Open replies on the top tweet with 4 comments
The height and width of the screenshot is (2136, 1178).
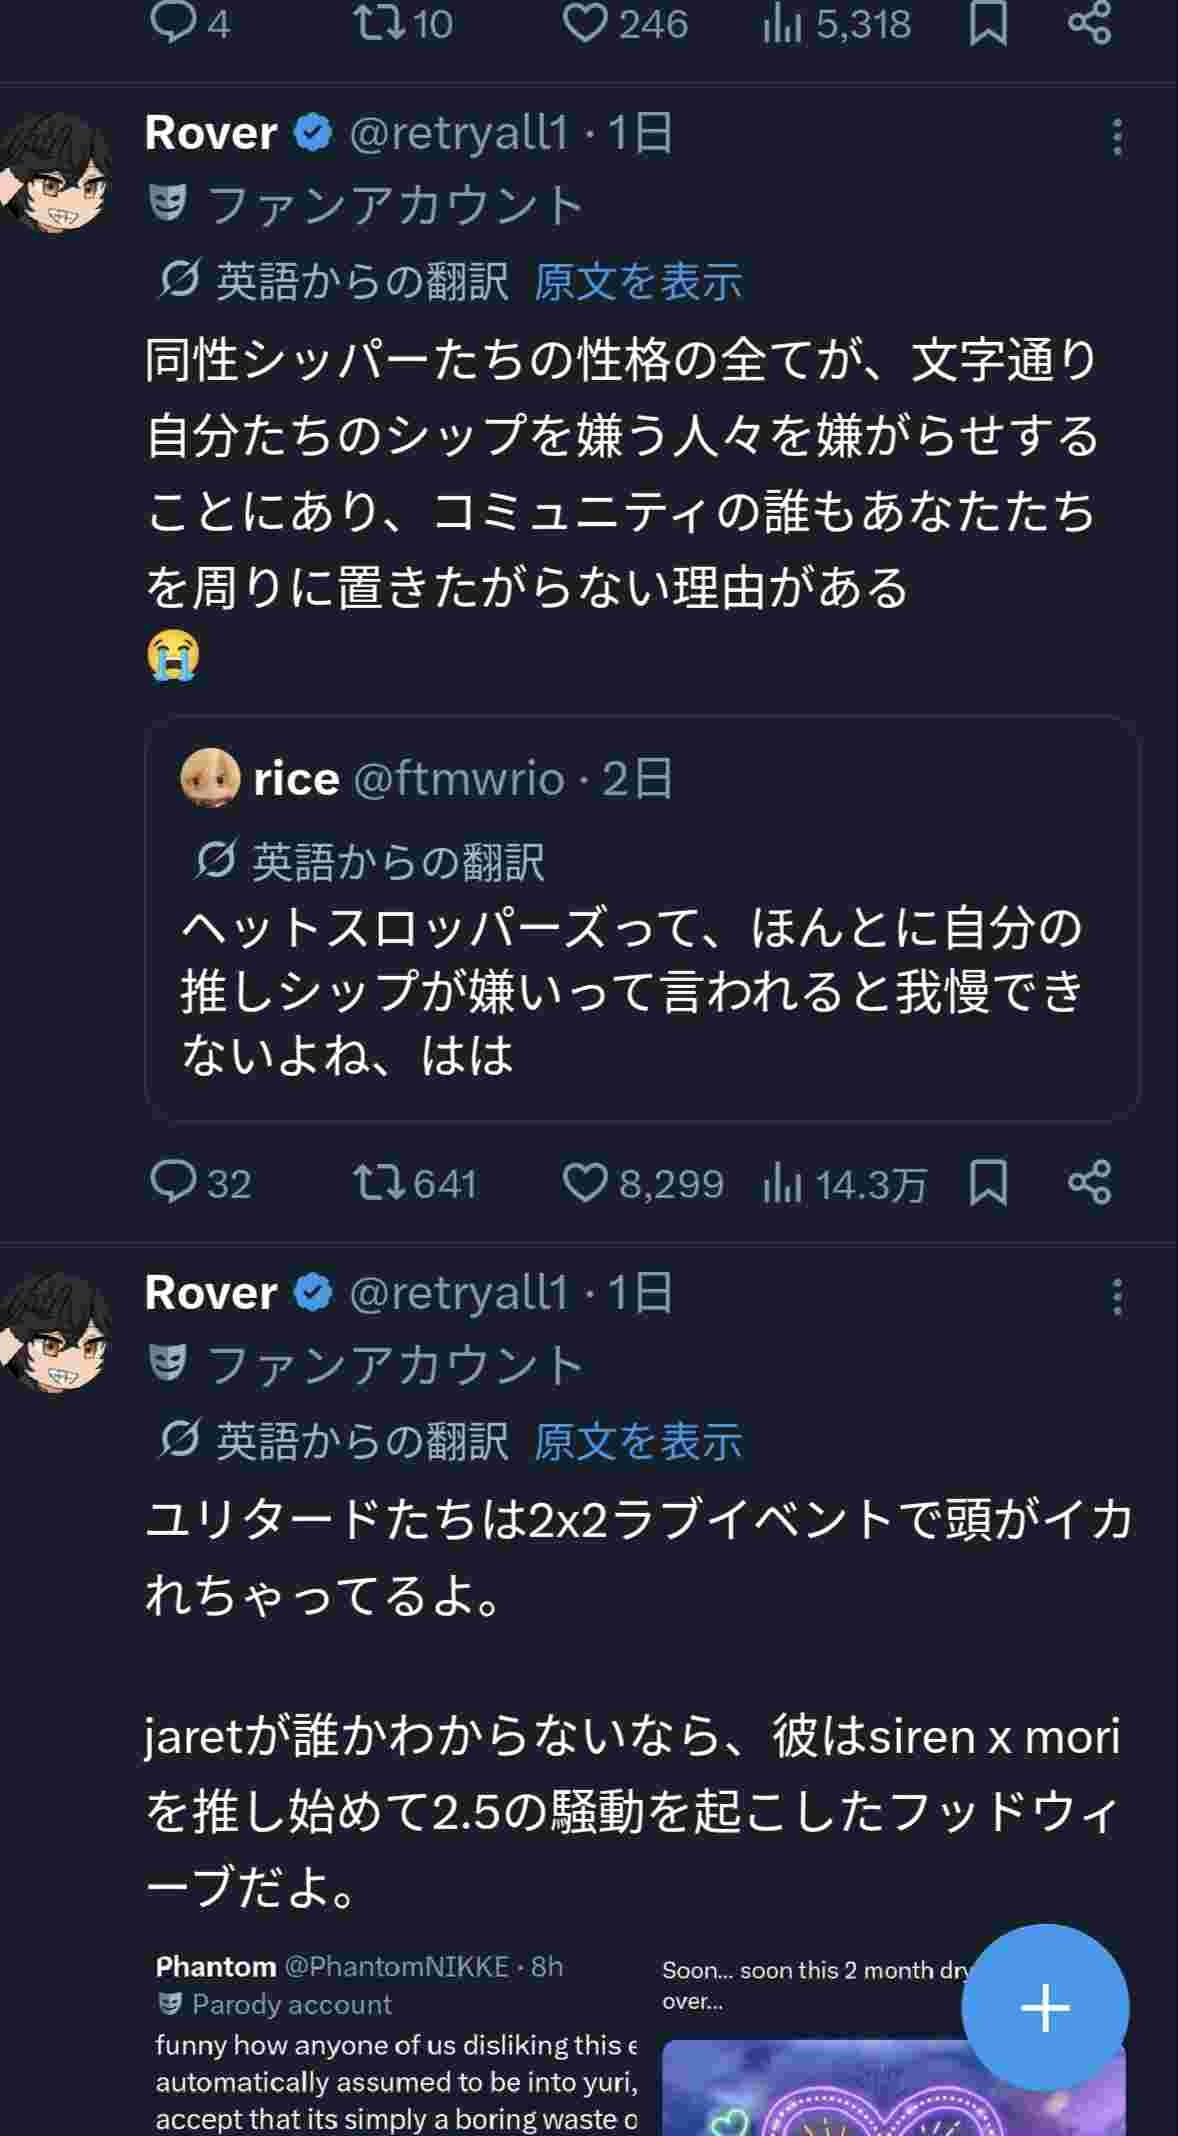[x=173, y=23]
